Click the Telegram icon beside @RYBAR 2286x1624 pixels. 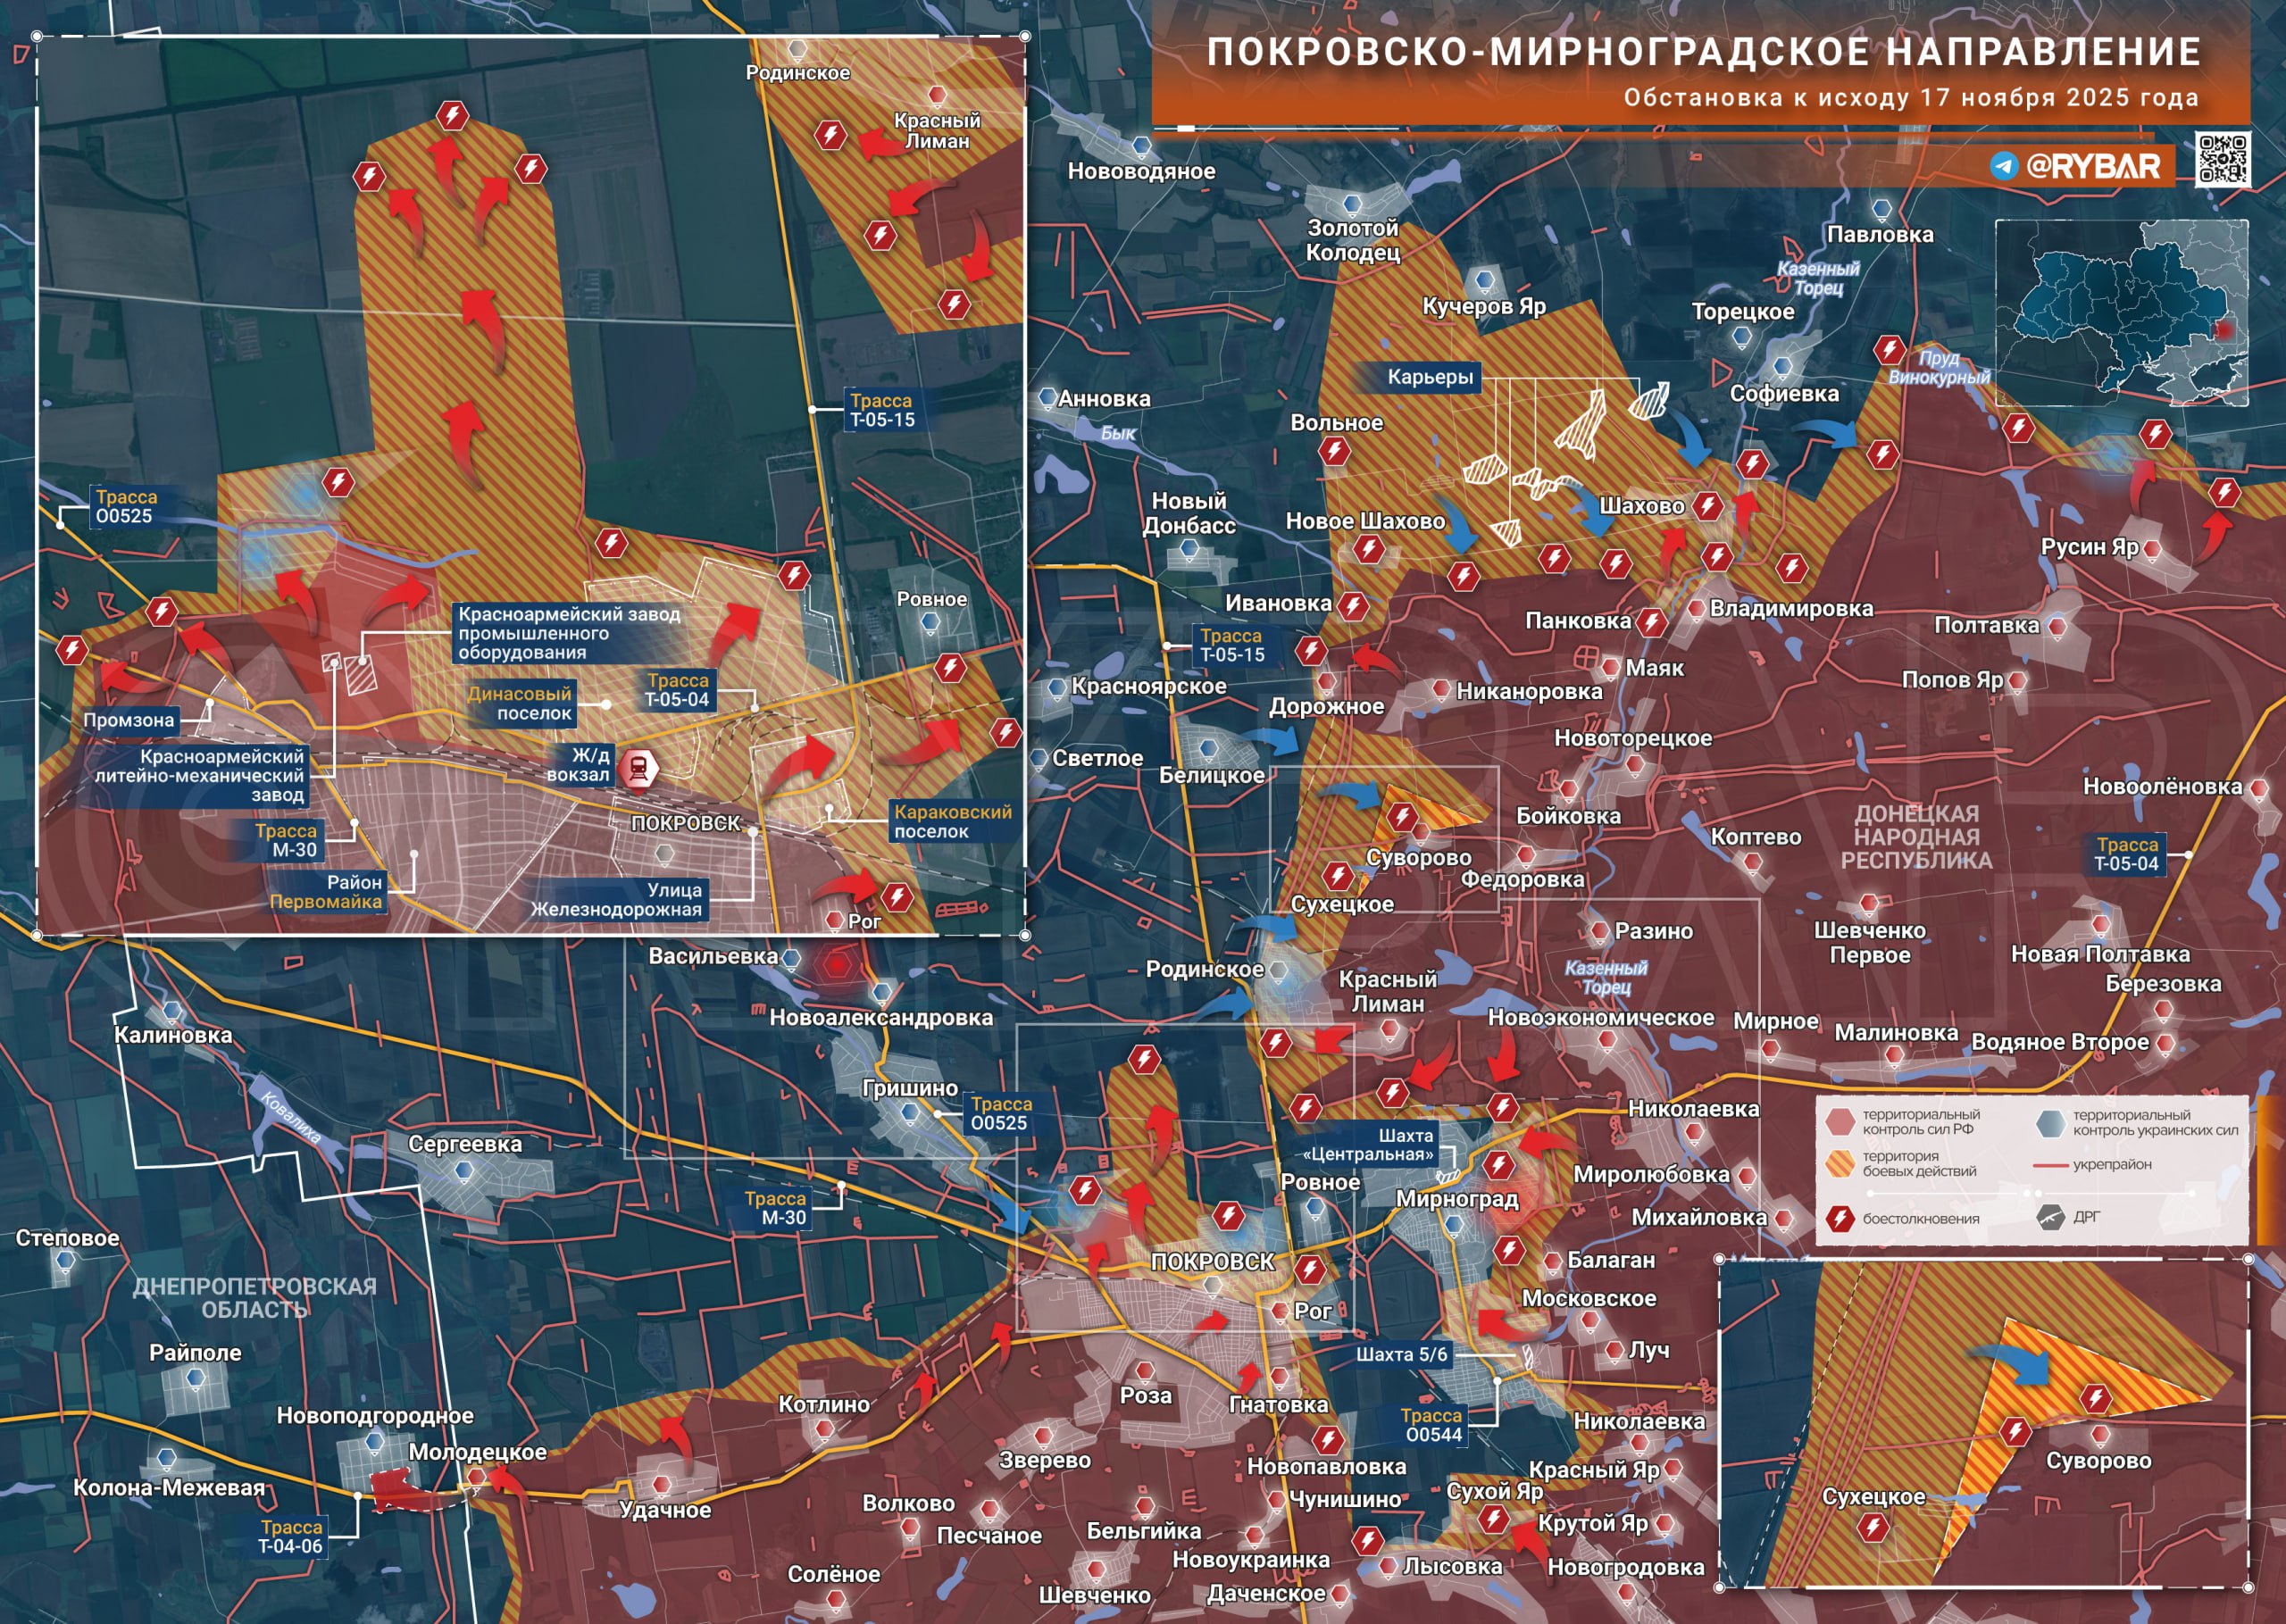pyautogui.click(x=2003, y=165)
